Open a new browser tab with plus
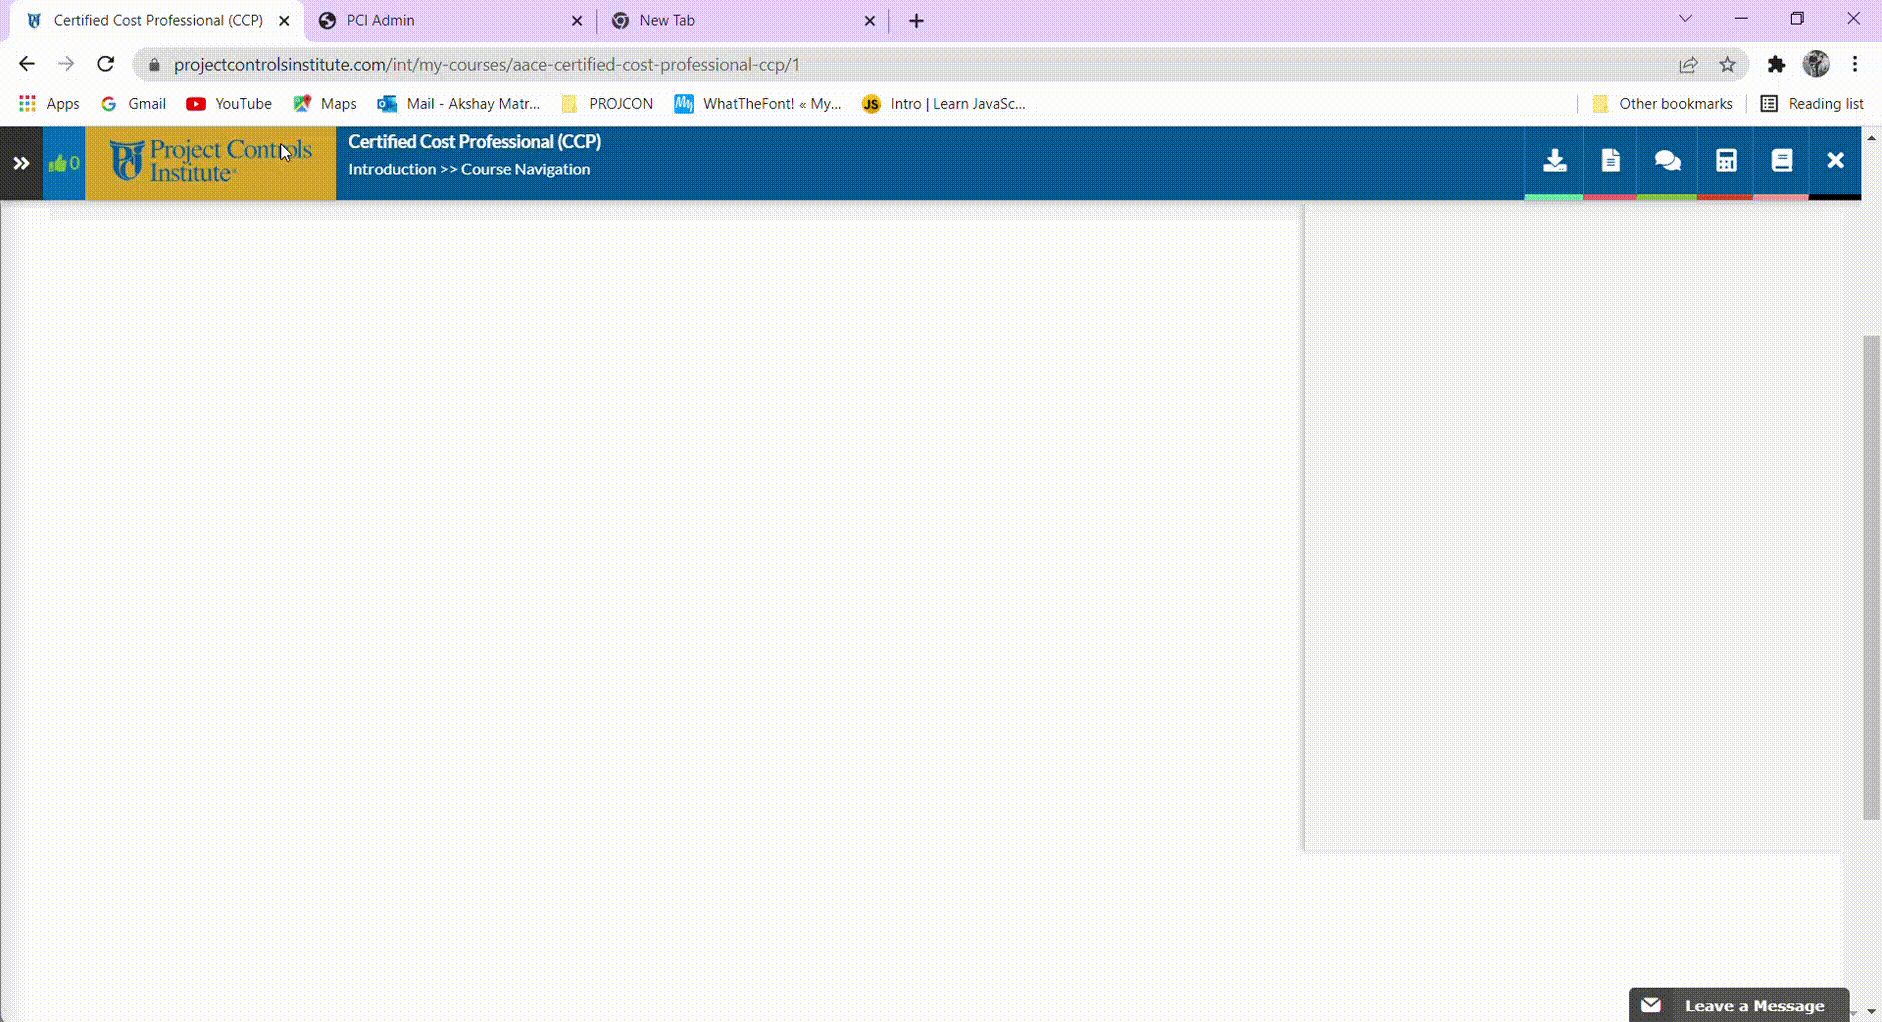The width and height of the screenshot is (1882, 1022). (x=916, y=20)
